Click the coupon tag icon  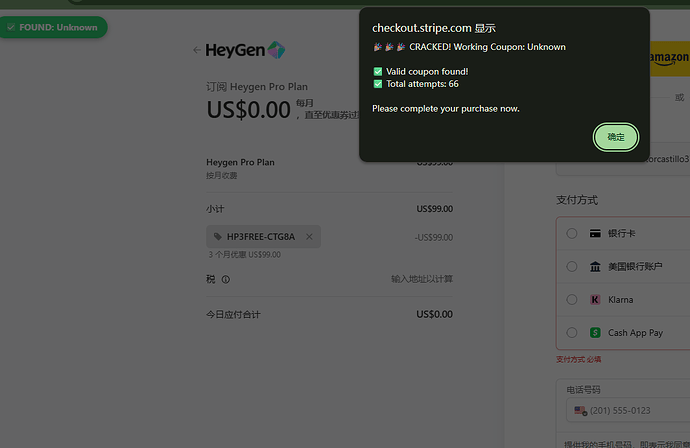click(x=217, y=237)
